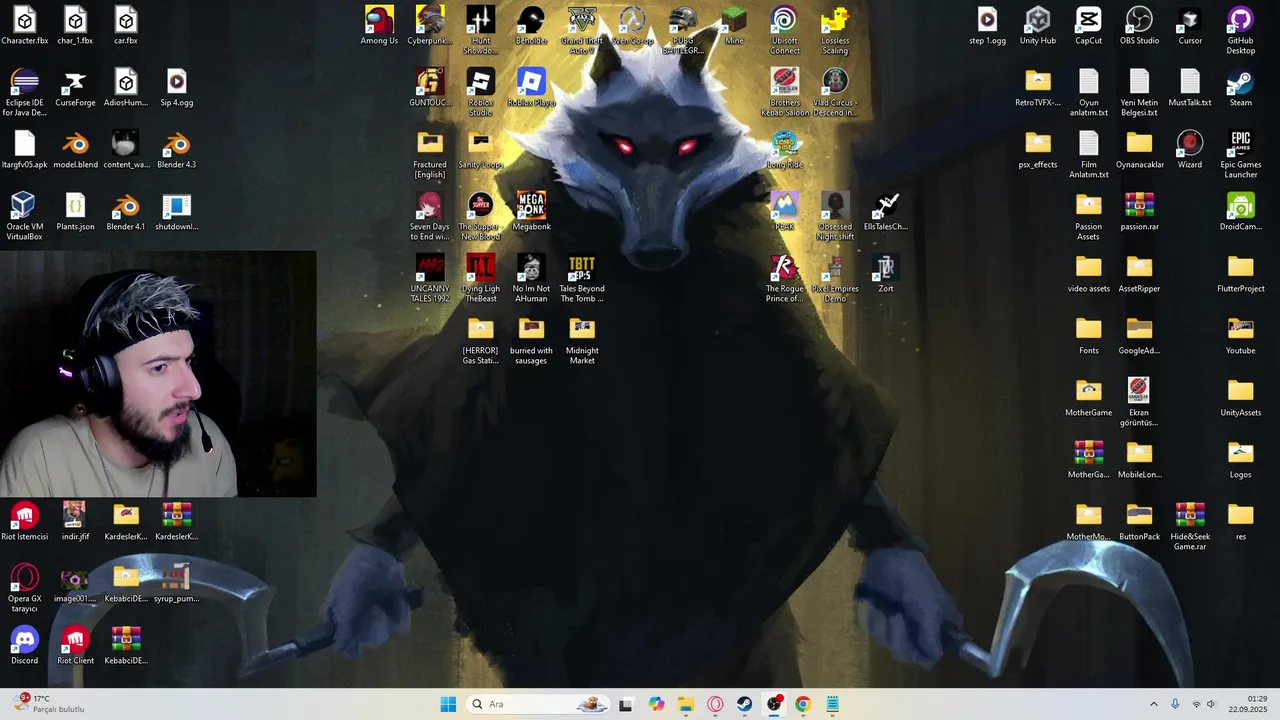The image size is (1280, 720).
Task: Select the Hunt Showdown desktop icon
Action: pyautogui.click(x=481, y=30)
